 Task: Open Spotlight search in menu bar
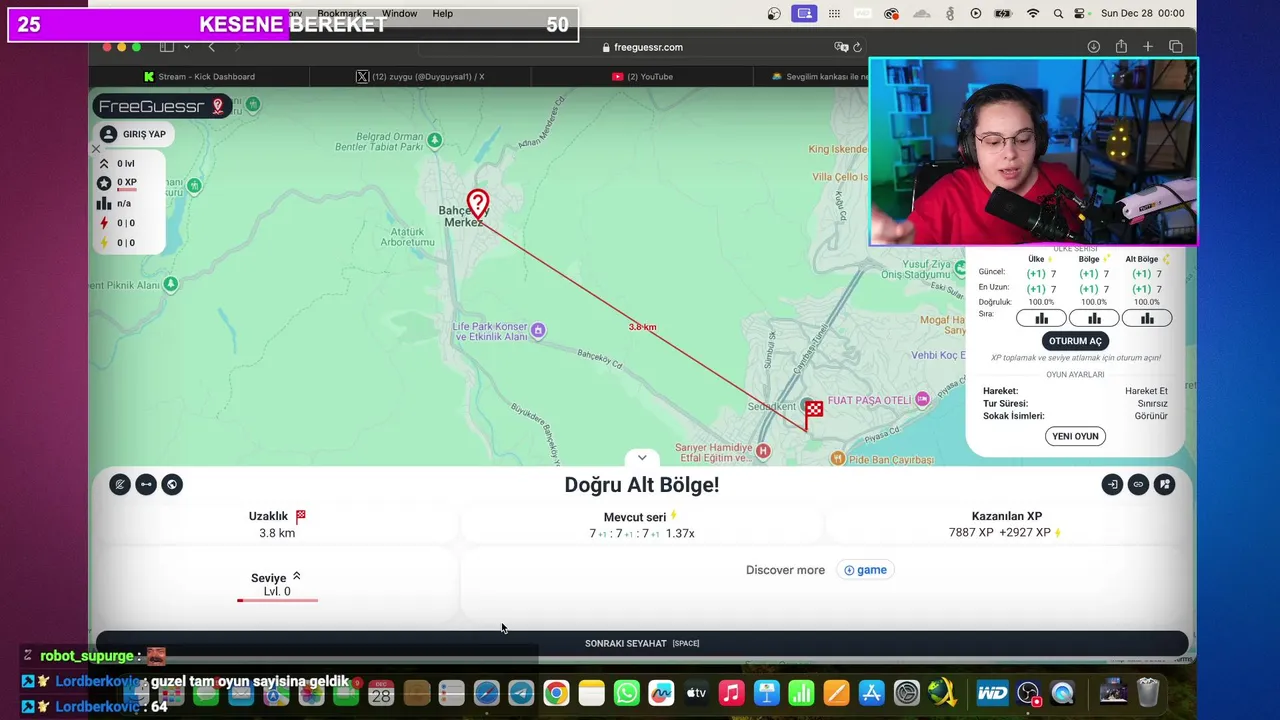point(1057,14)
